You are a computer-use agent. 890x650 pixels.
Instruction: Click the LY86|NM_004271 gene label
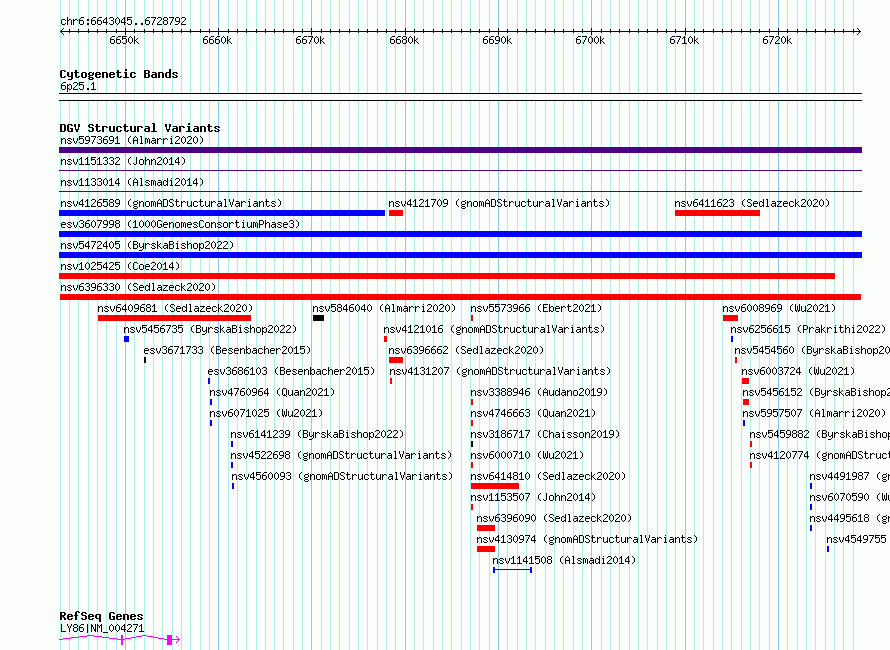tap(102, 628)
